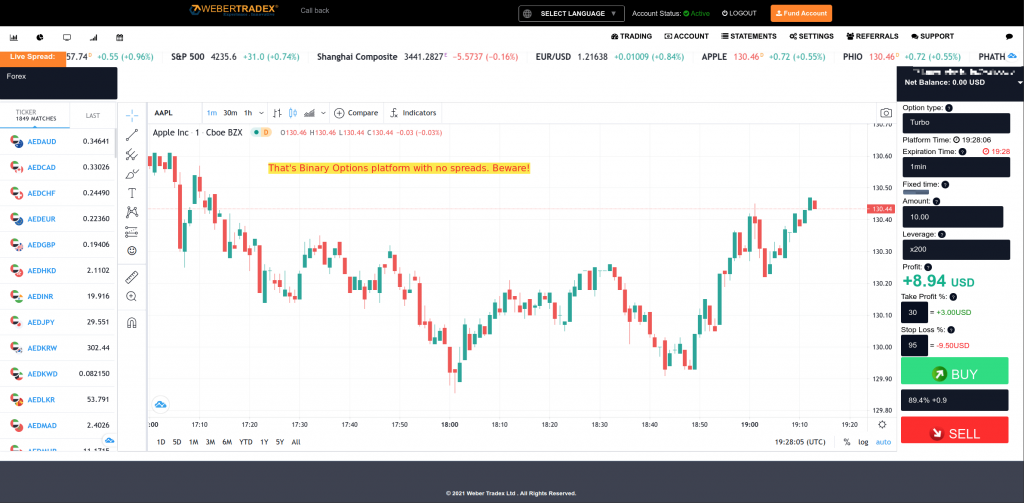Click the Stop Loss help icon
The height and width of the screenshot is (503, 1024).
950,330
